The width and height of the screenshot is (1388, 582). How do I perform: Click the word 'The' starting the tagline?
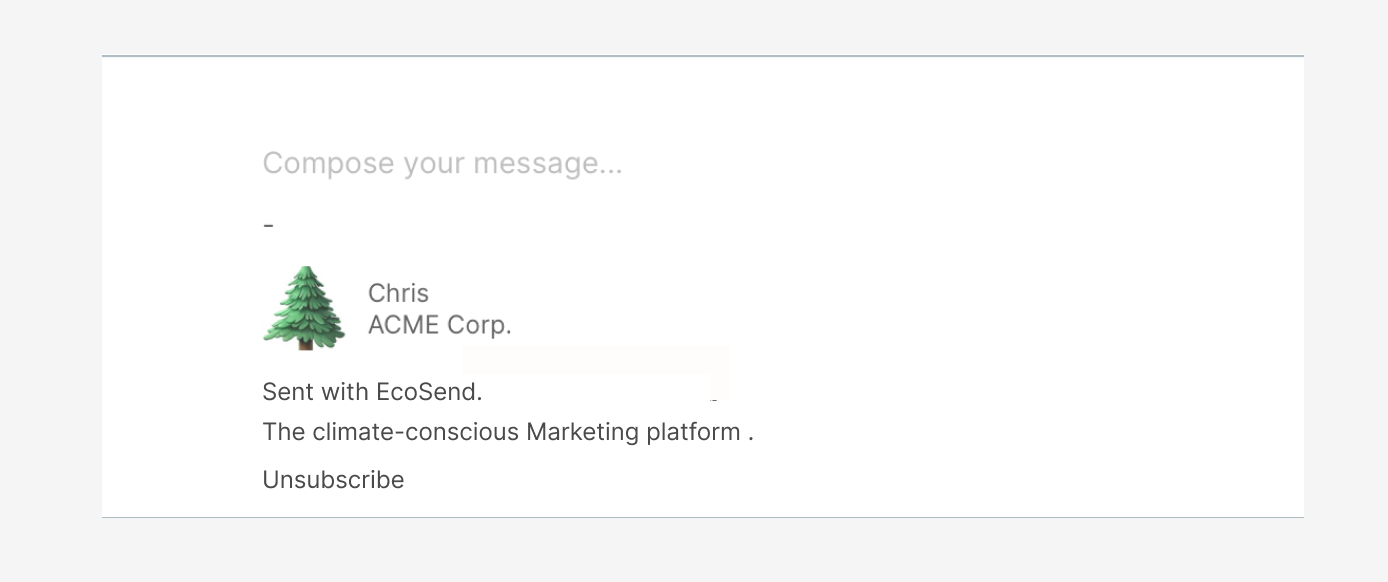[x=284, y=432]
